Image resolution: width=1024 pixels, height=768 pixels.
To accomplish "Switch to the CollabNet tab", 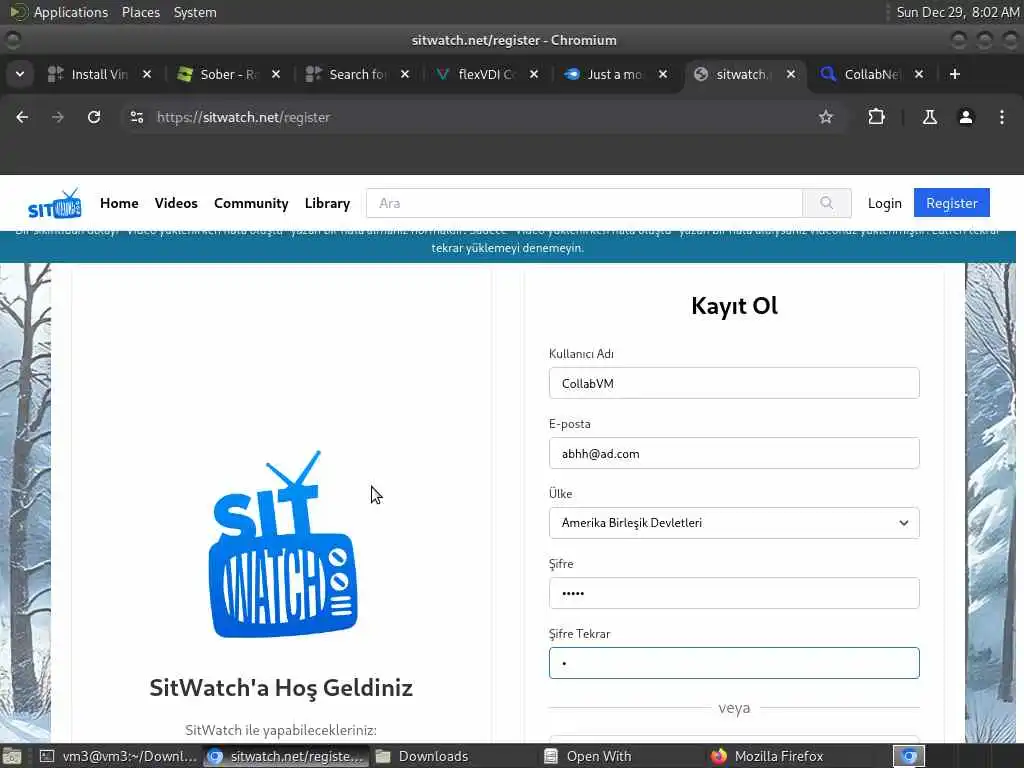I will pyautogui.click(x=872, y=74).
